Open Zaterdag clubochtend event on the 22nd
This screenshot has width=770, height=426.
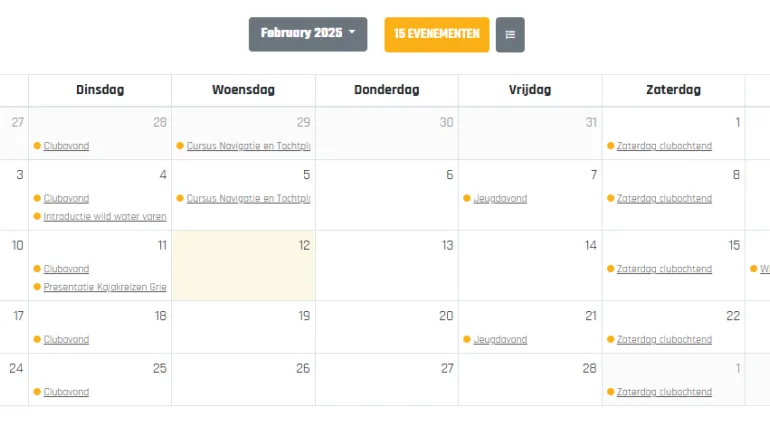(664, 340)
